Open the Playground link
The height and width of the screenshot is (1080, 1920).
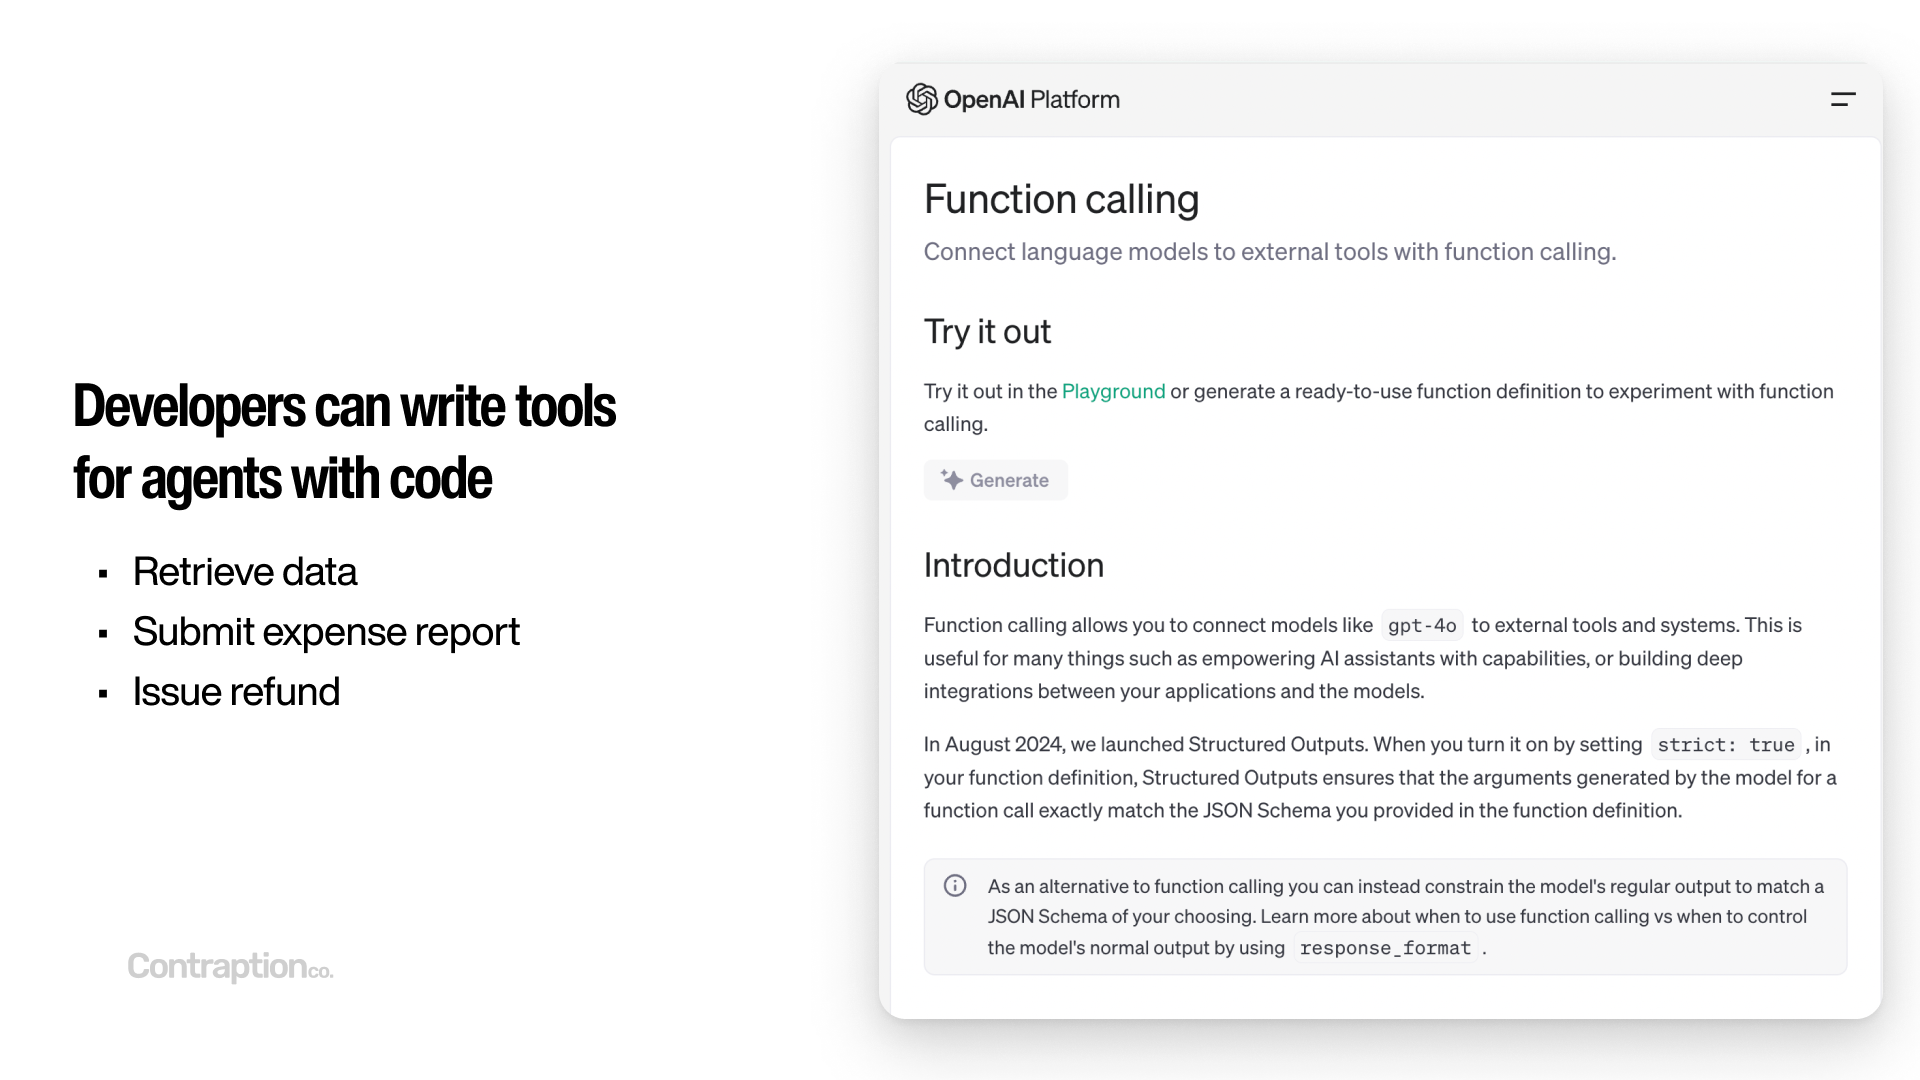point(1112,391)
